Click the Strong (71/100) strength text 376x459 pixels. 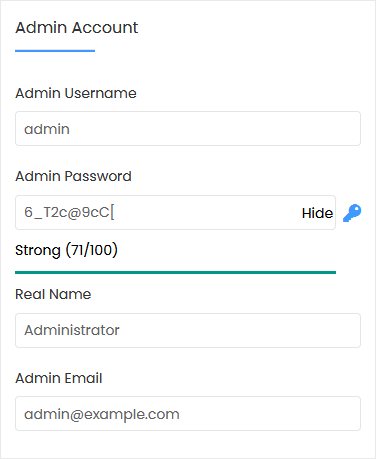point(66,250)
